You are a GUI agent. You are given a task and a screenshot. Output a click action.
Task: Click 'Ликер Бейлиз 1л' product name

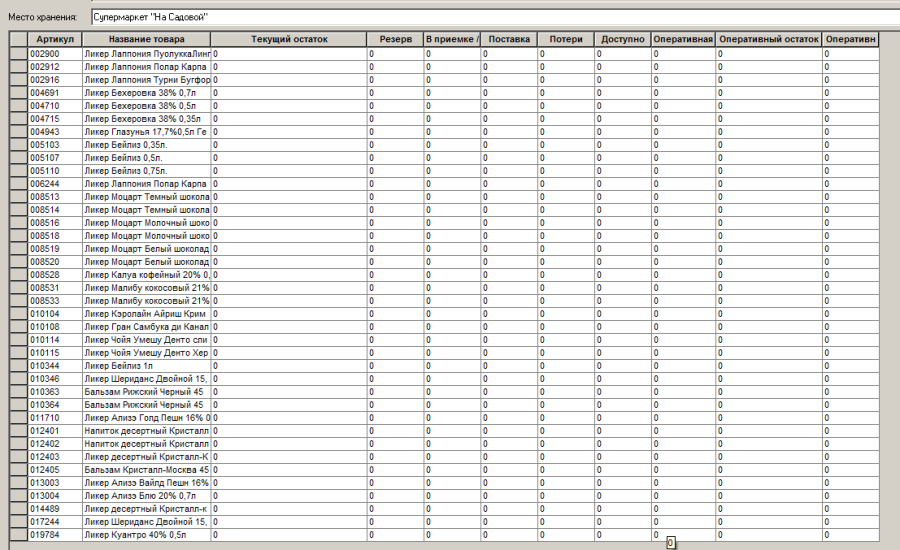(x=146, y=366)
